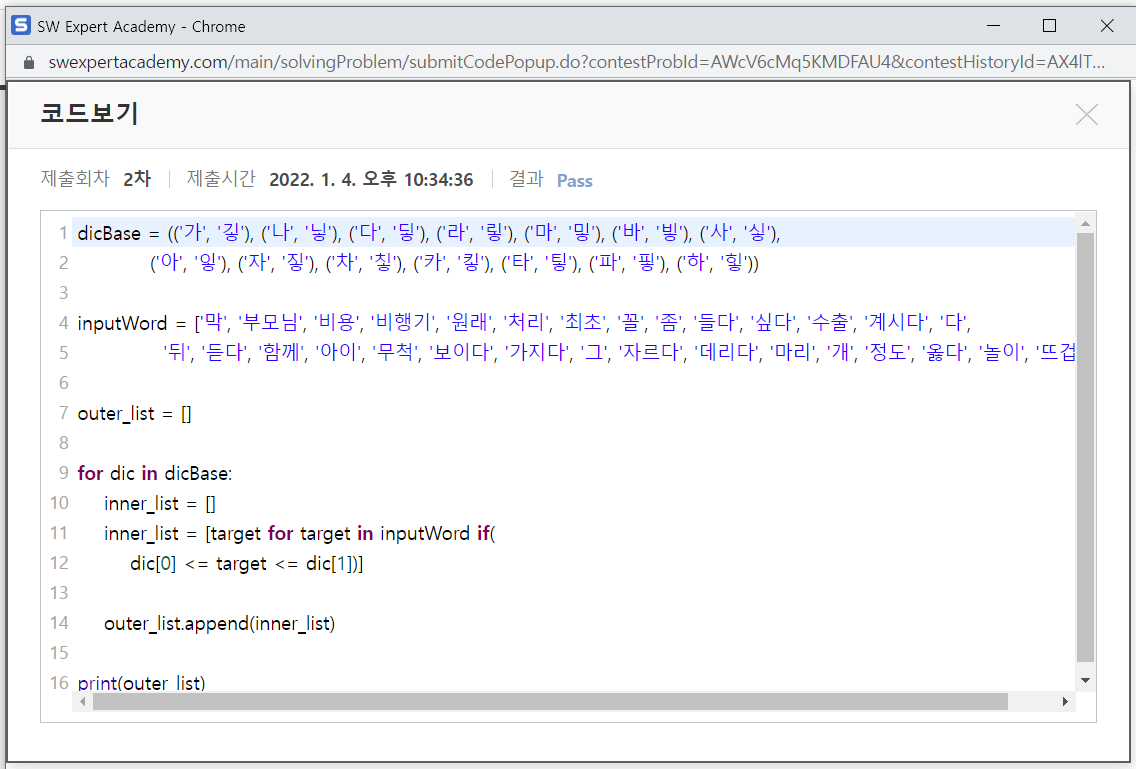Click line 11 list comprehension code
1136x769 pixels.
click(299, 533)
